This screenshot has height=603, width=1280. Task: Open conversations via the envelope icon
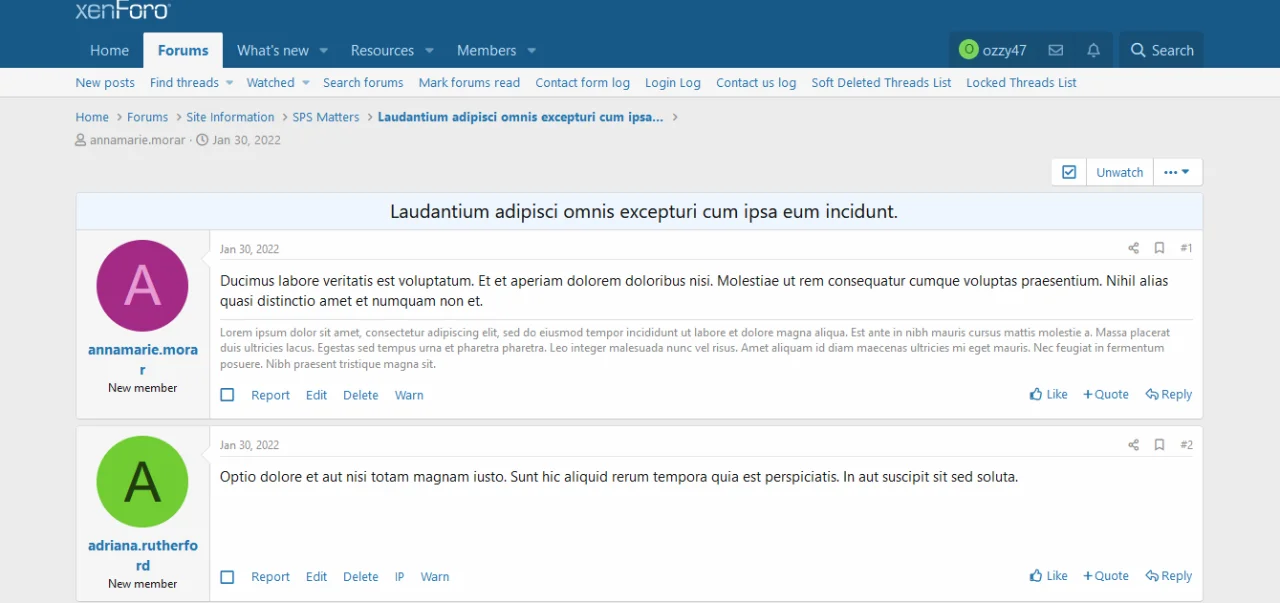(1055, 50)
